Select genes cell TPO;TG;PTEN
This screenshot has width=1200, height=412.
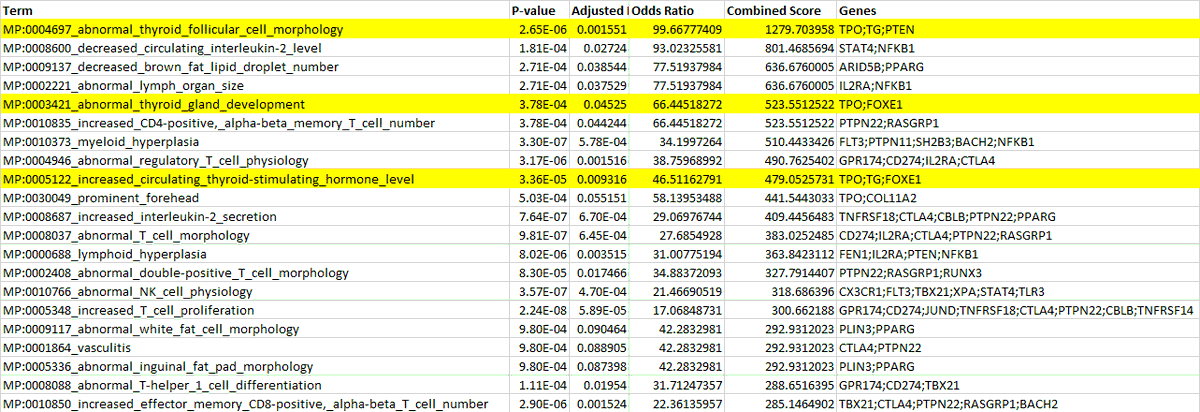[1017, 30]
